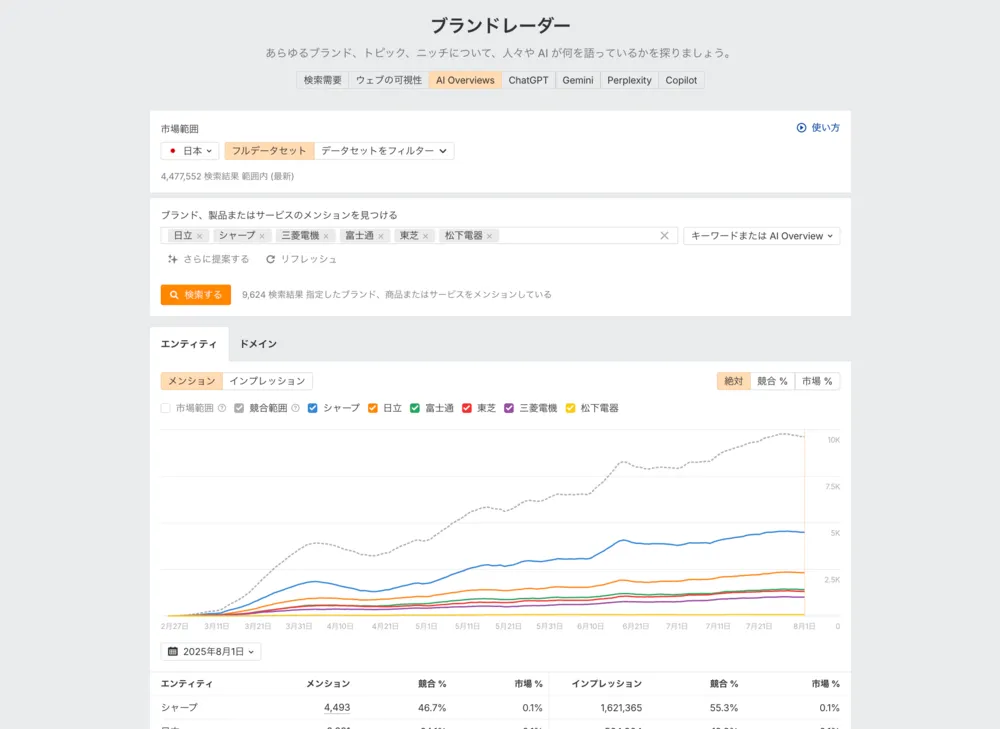Screen dimensions: 1000x729
Task: Click the さらに提案する button
Action: pos(208,259)
